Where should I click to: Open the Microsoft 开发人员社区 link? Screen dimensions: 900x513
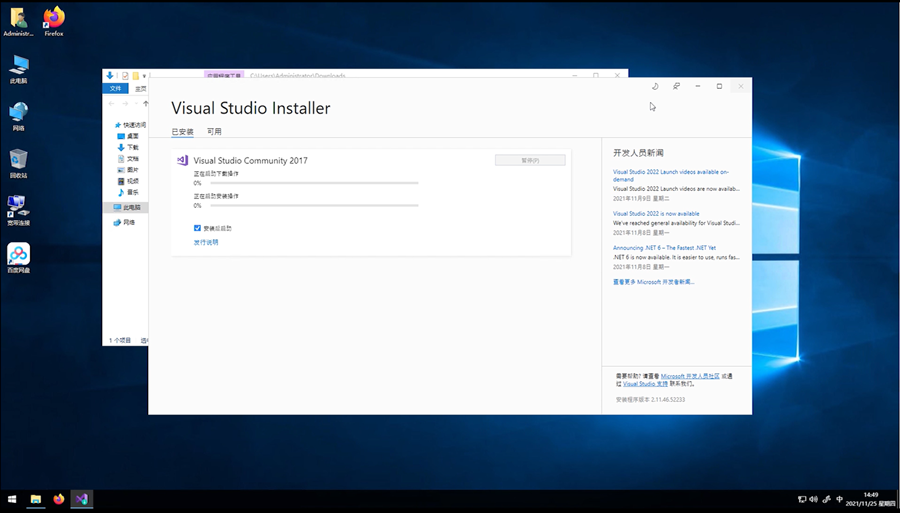[690, 376]
